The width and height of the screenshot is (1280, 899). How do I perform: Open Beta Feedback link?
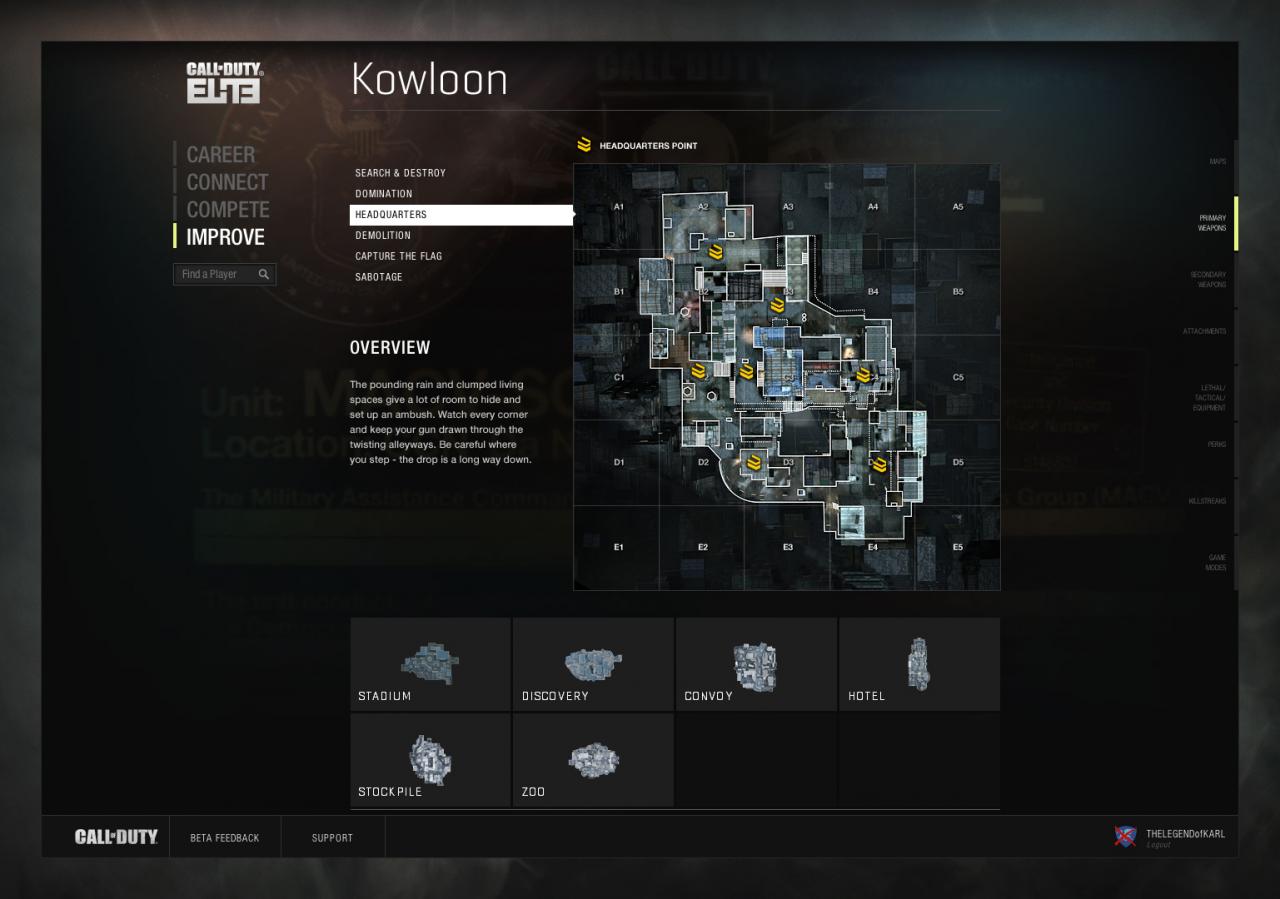[x=225, y=838]
